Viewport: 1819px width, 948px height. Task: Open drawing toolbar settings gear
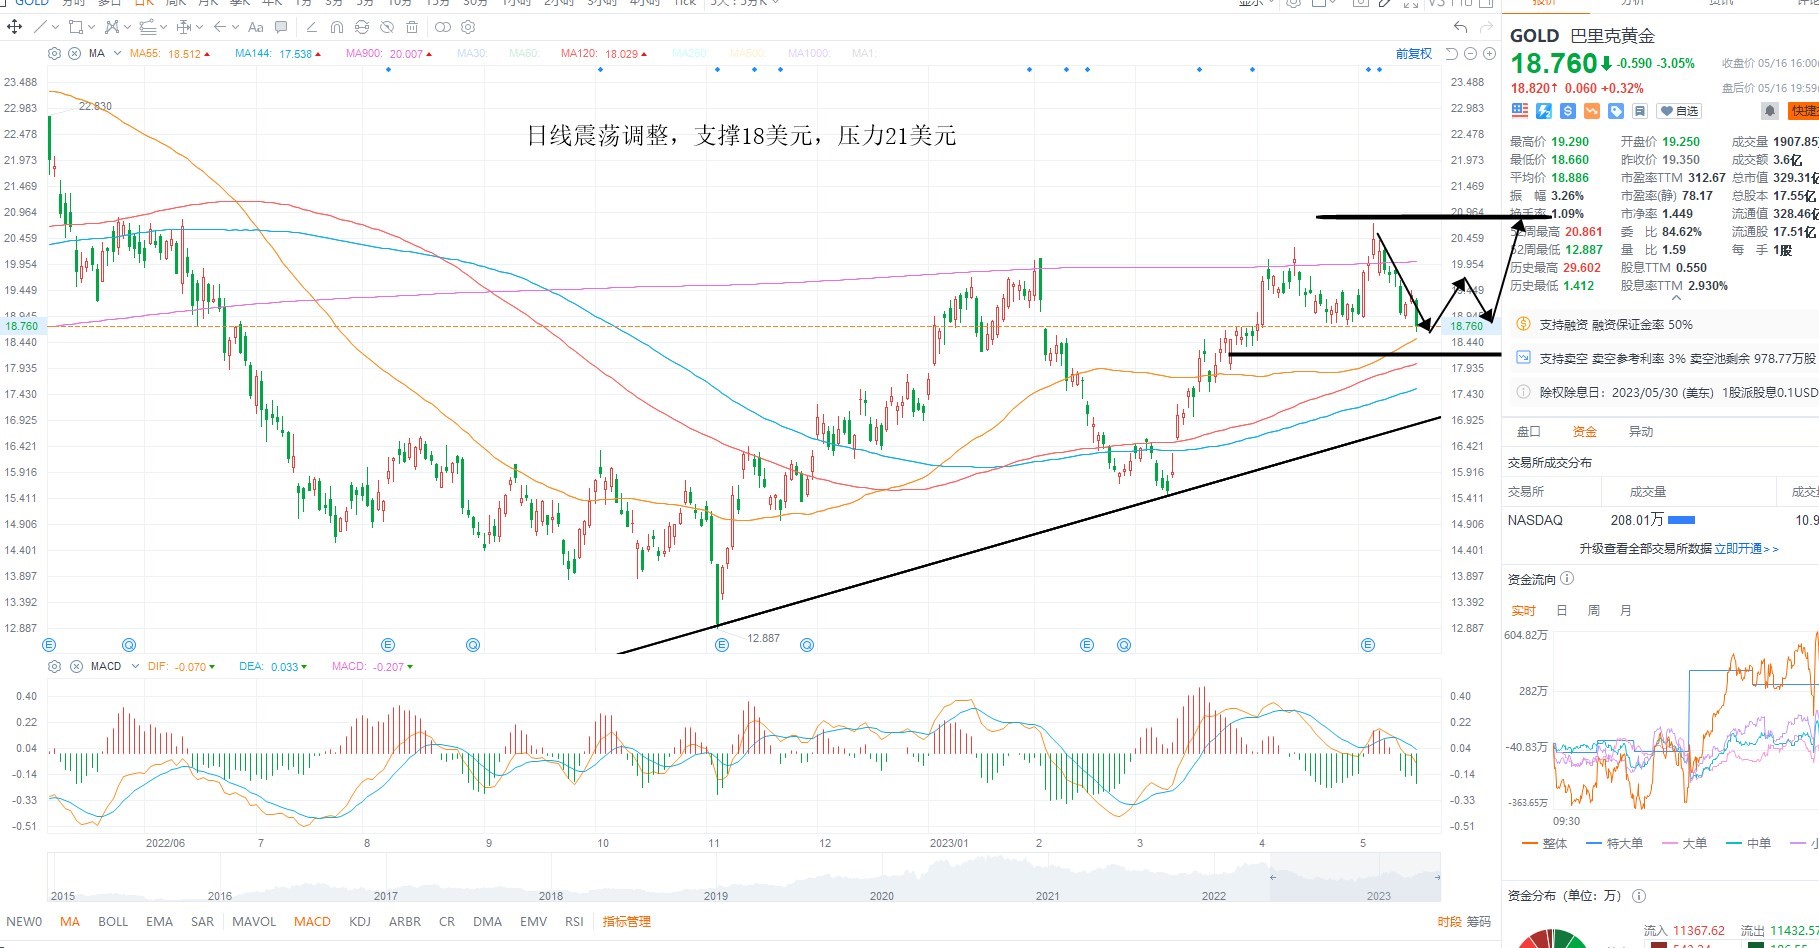[x=468, y=27]
